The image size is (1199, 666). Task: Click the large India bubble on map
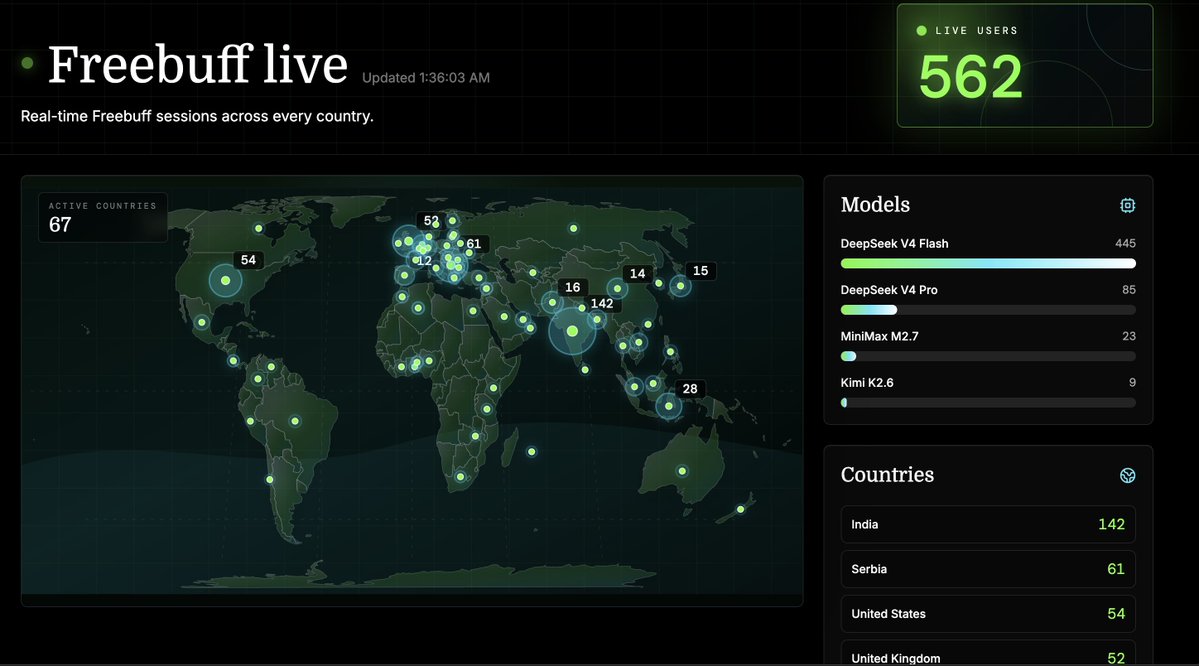(572, 331)
